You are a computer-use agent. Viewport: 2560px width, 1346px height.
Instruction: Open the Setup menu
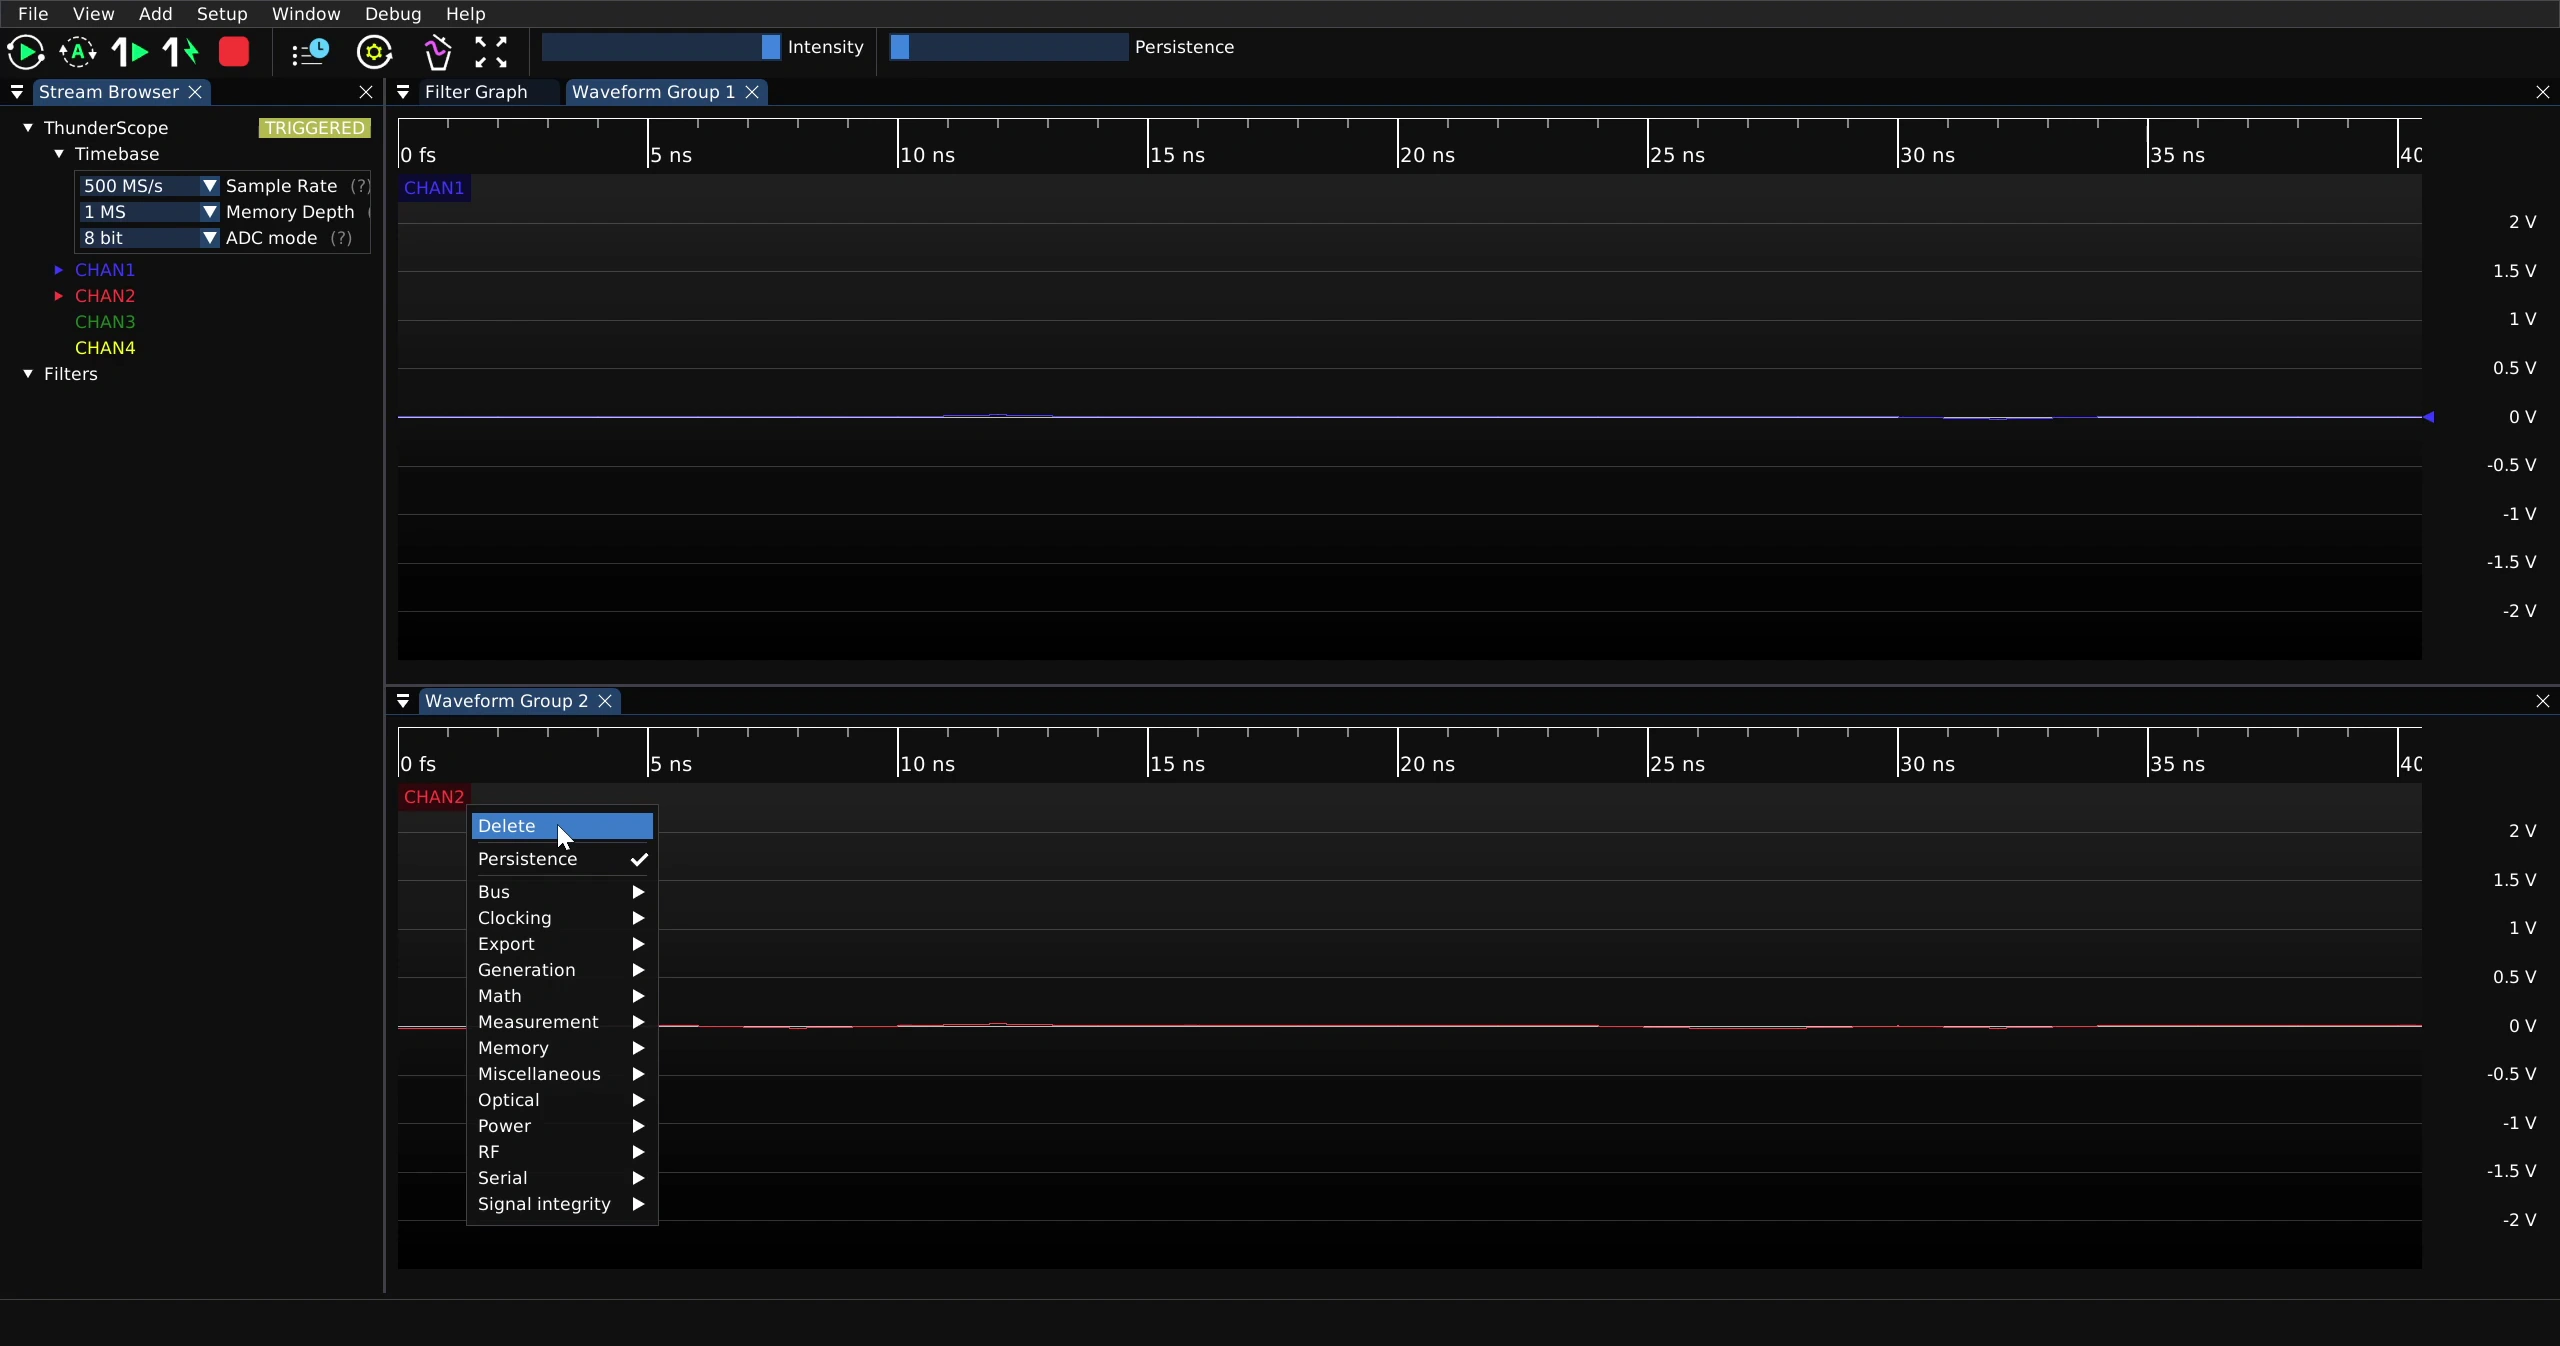point(222,14)
